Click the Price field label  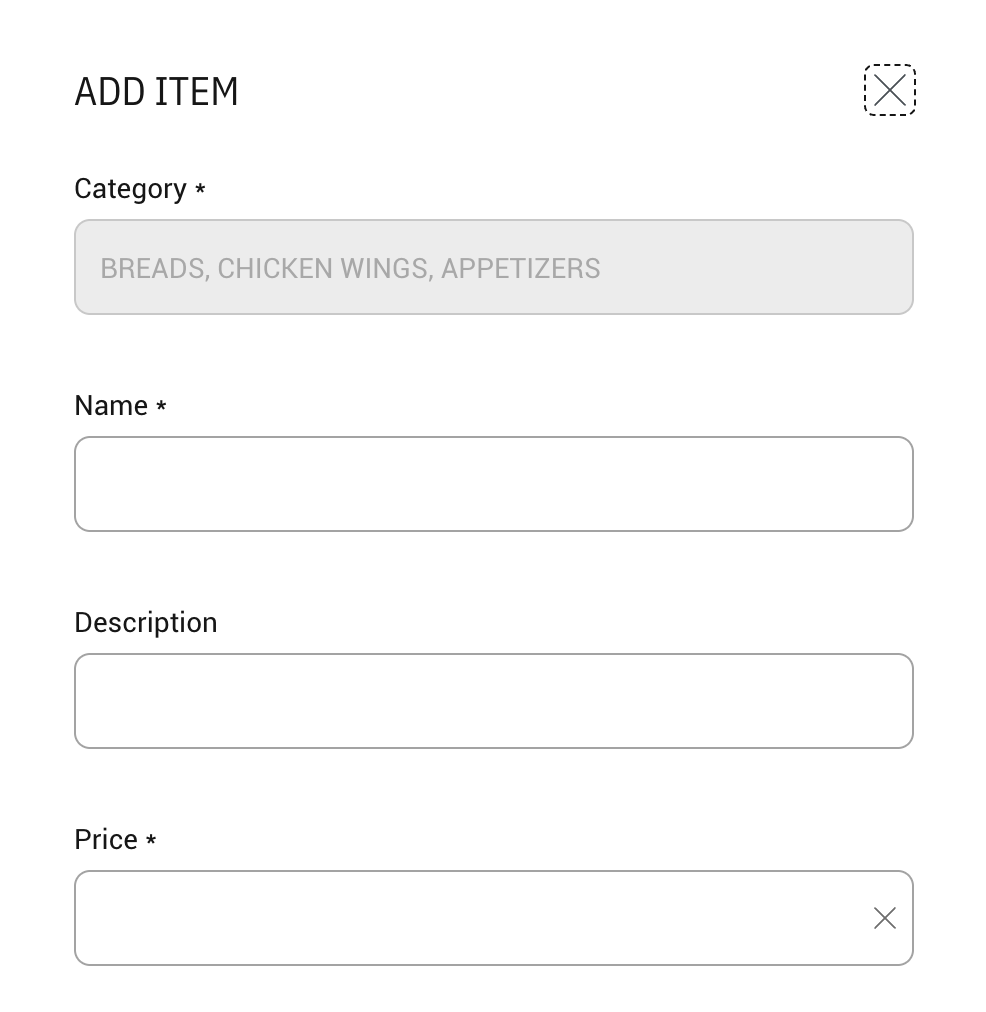point(106,840)
